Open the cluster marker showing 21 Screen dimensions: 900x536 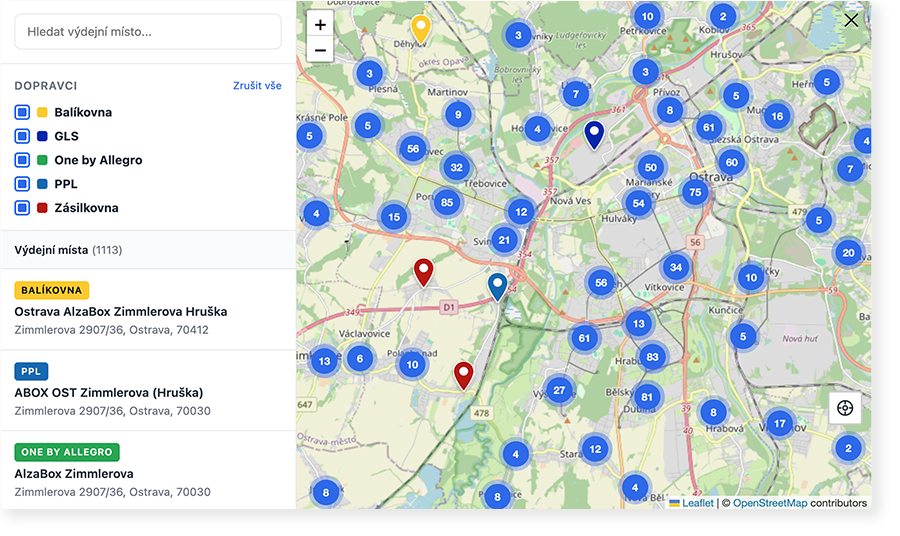[x=504, y=240]
